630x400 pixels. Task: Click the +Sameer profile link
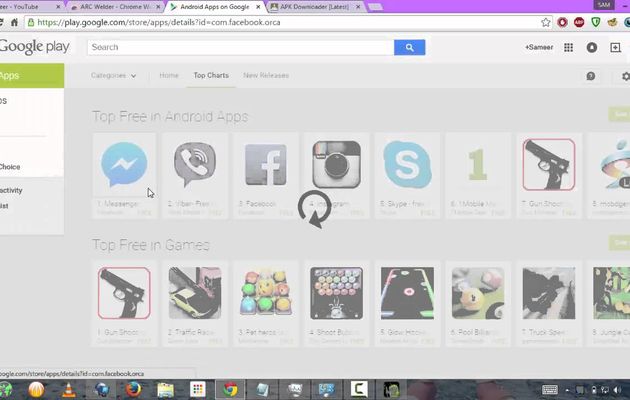pos(539,47)
